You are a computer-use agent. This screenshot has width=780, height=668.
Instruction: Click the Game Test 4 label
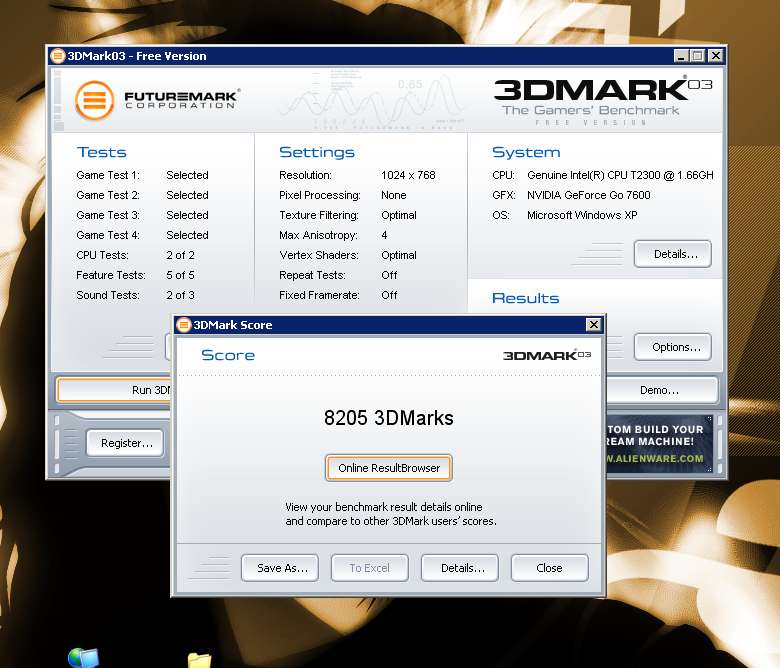click(108, 235)
